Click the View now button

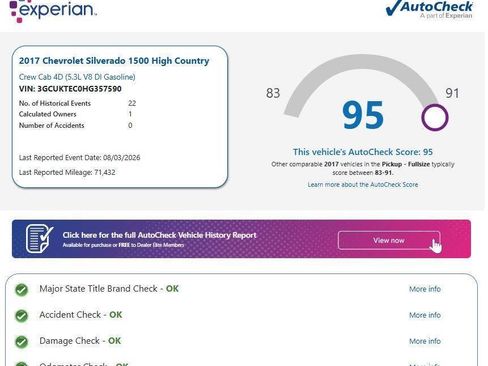click(389, 240)
